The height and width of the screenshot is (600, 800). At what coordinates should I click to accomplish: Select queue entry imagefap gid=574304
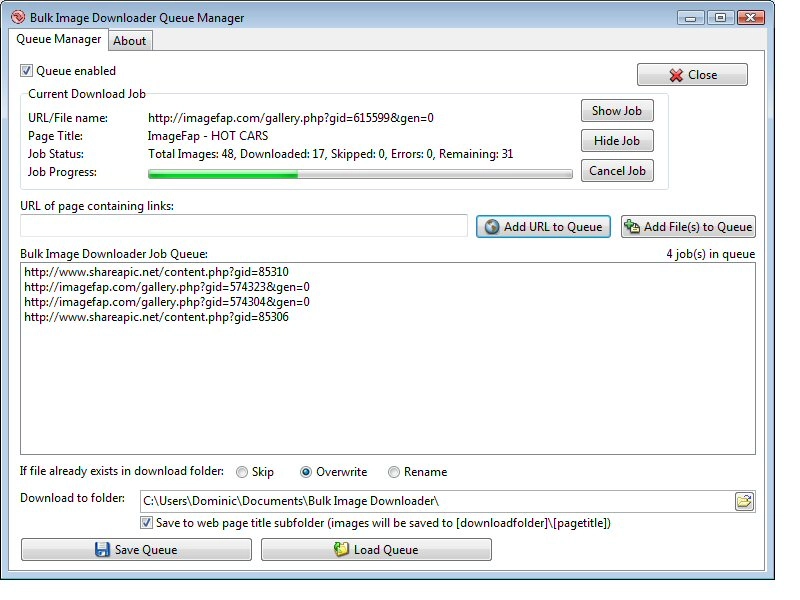(x=167, y=302)
